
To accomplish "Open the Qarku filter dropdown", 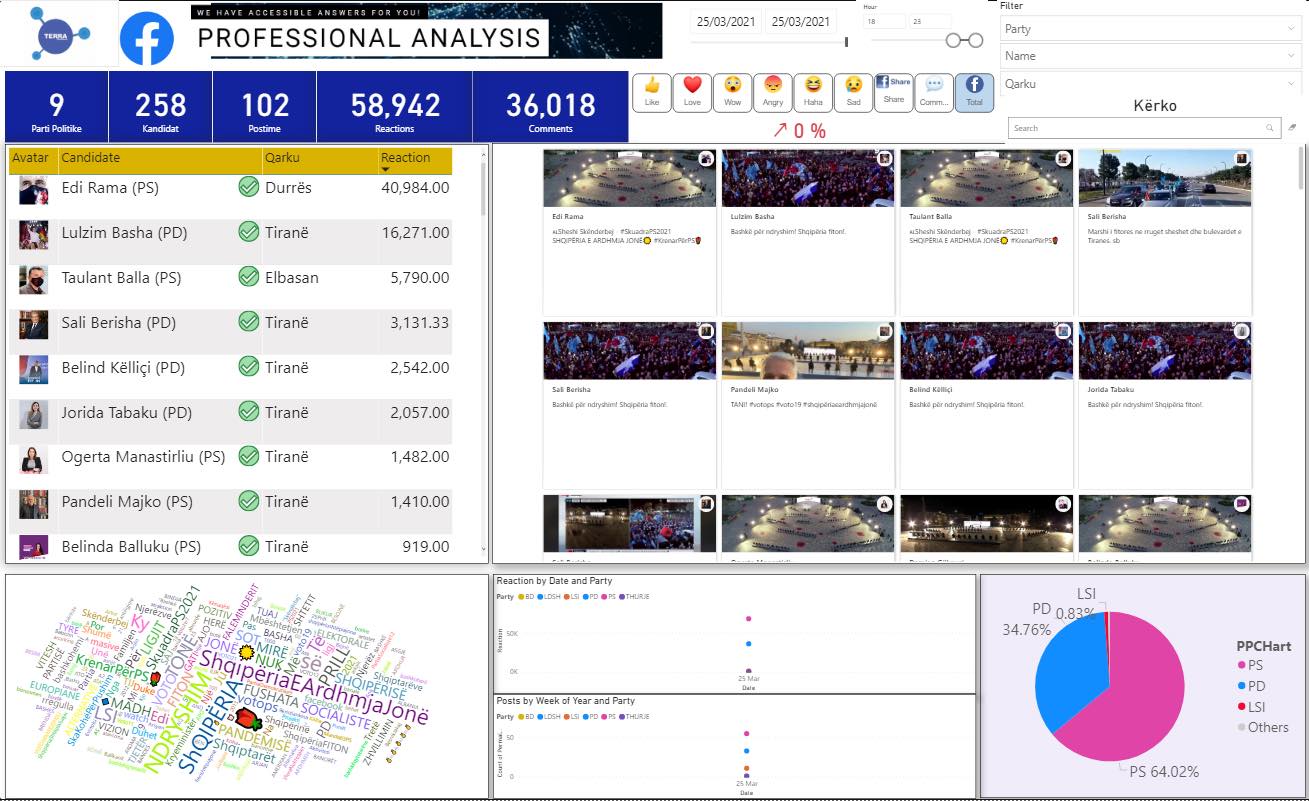I will pyautogui.click(x=1149, y=84).
